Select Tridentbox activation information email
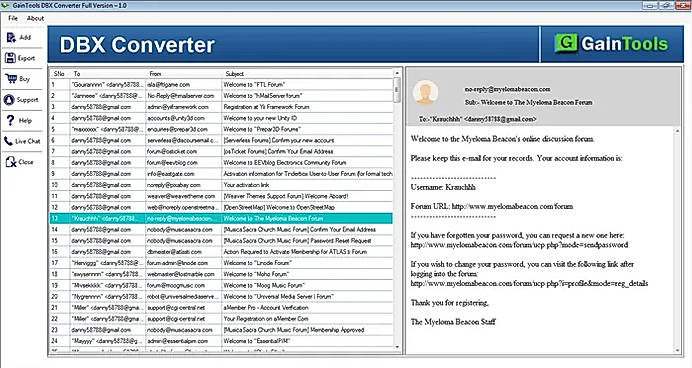The width and height of the screenshot is (692, 368). pos(221,173)
